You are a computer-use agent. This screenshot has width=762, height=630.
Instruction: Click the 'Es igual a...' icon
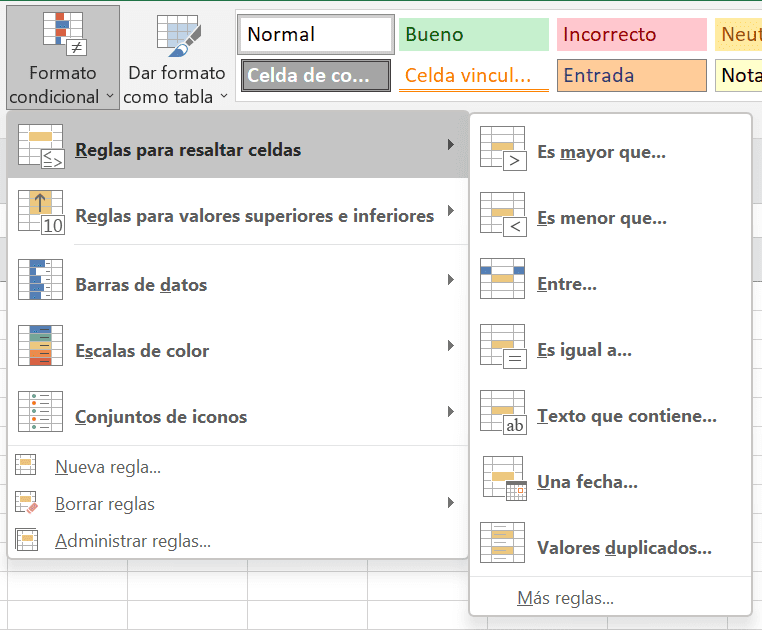click(x=502, y=350)
